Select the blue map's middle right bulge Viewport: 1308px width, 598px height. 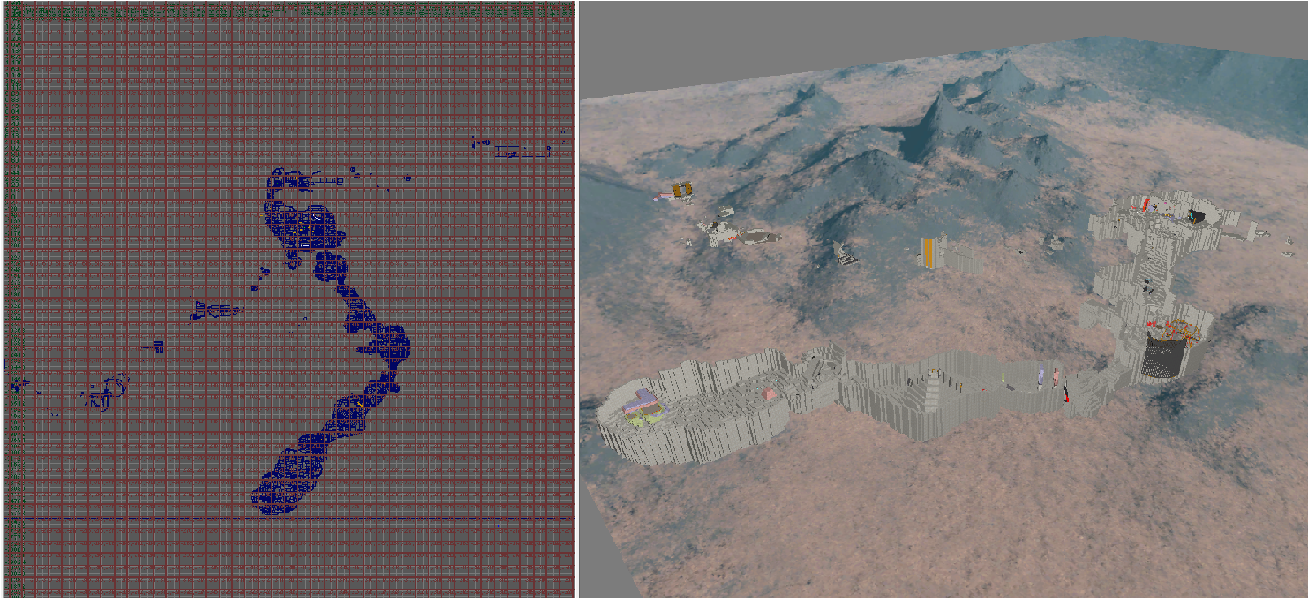393,342
